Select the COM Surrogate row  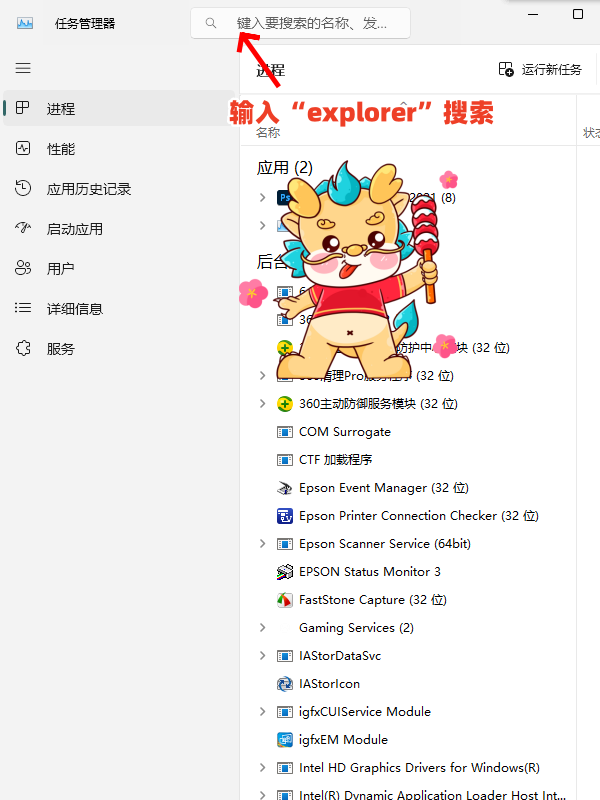coord(408,432)
